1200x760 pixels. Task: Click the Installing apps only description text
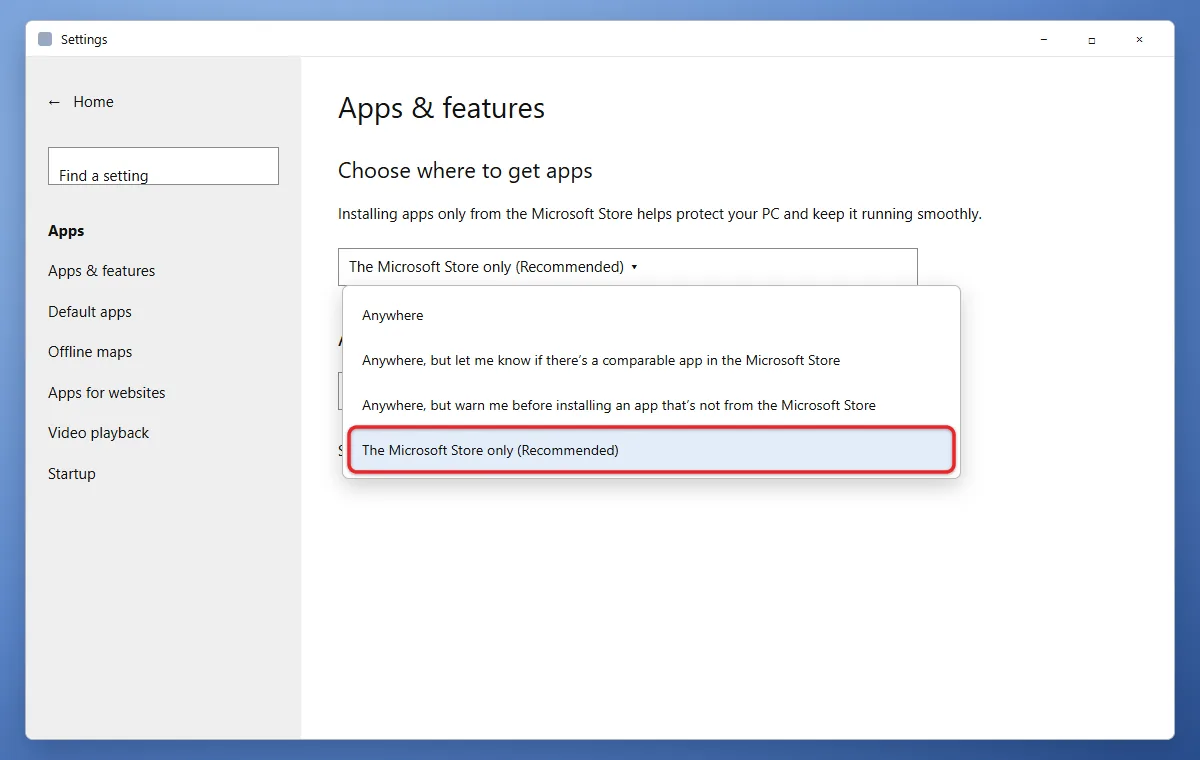tap(660, 214)
